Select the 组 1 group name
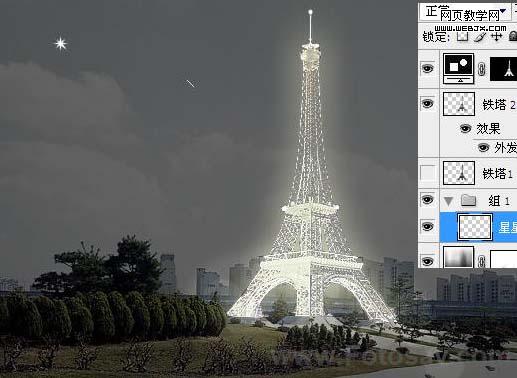Image resolution: width=517 pixels, height=378 pixels. 499,201
